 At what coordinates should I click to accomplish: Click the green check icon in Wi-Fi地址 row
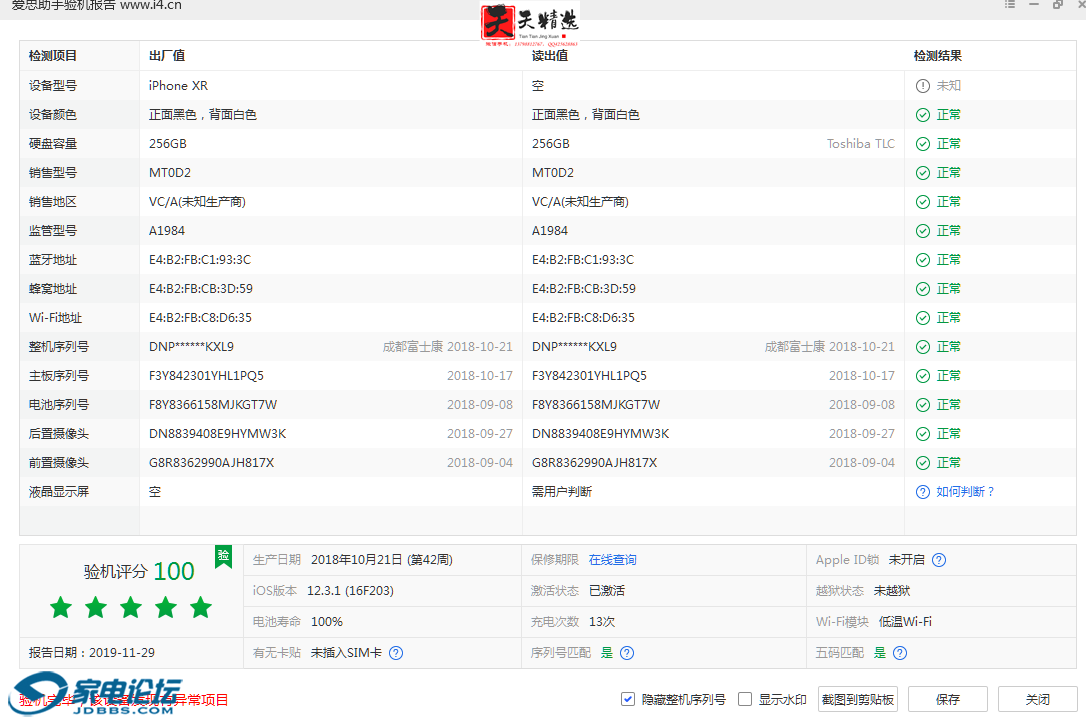923,319
